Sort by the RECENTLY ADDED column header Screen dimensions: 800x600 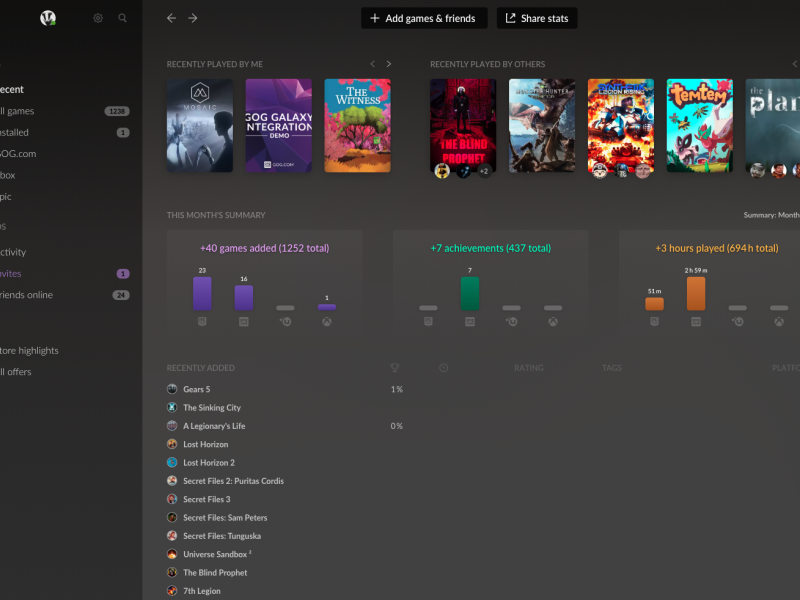tap(201, 368)
